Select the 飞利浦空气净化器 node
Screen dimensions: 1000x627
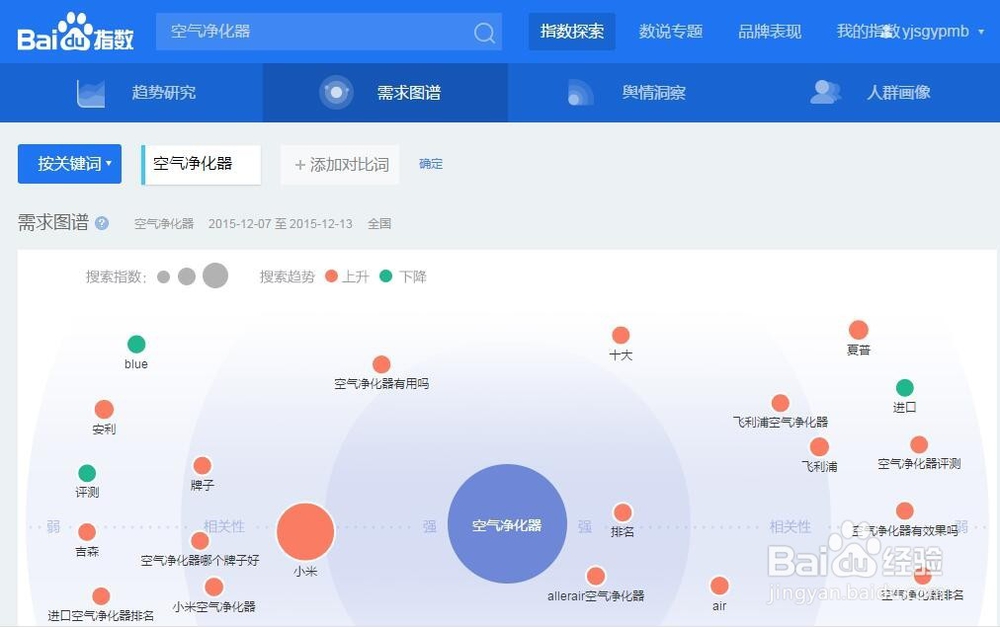(780, 403)
